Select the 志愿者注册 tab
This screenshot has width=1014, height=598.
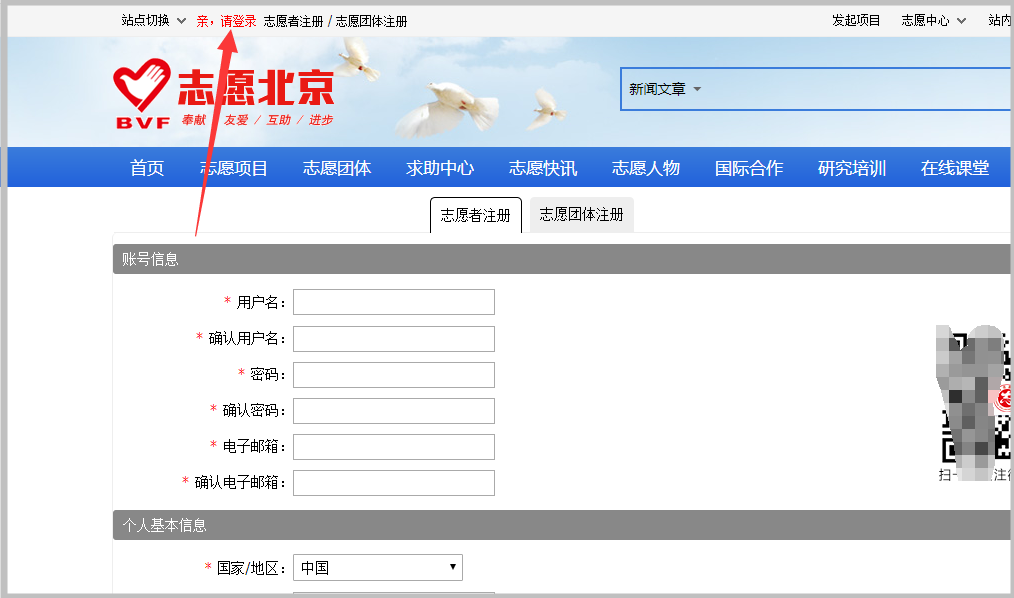(x=475, y=214)
